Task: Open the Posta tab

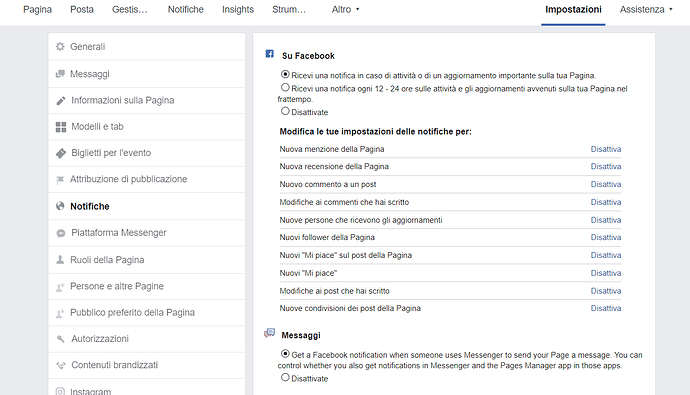Action: coord(82,9)
